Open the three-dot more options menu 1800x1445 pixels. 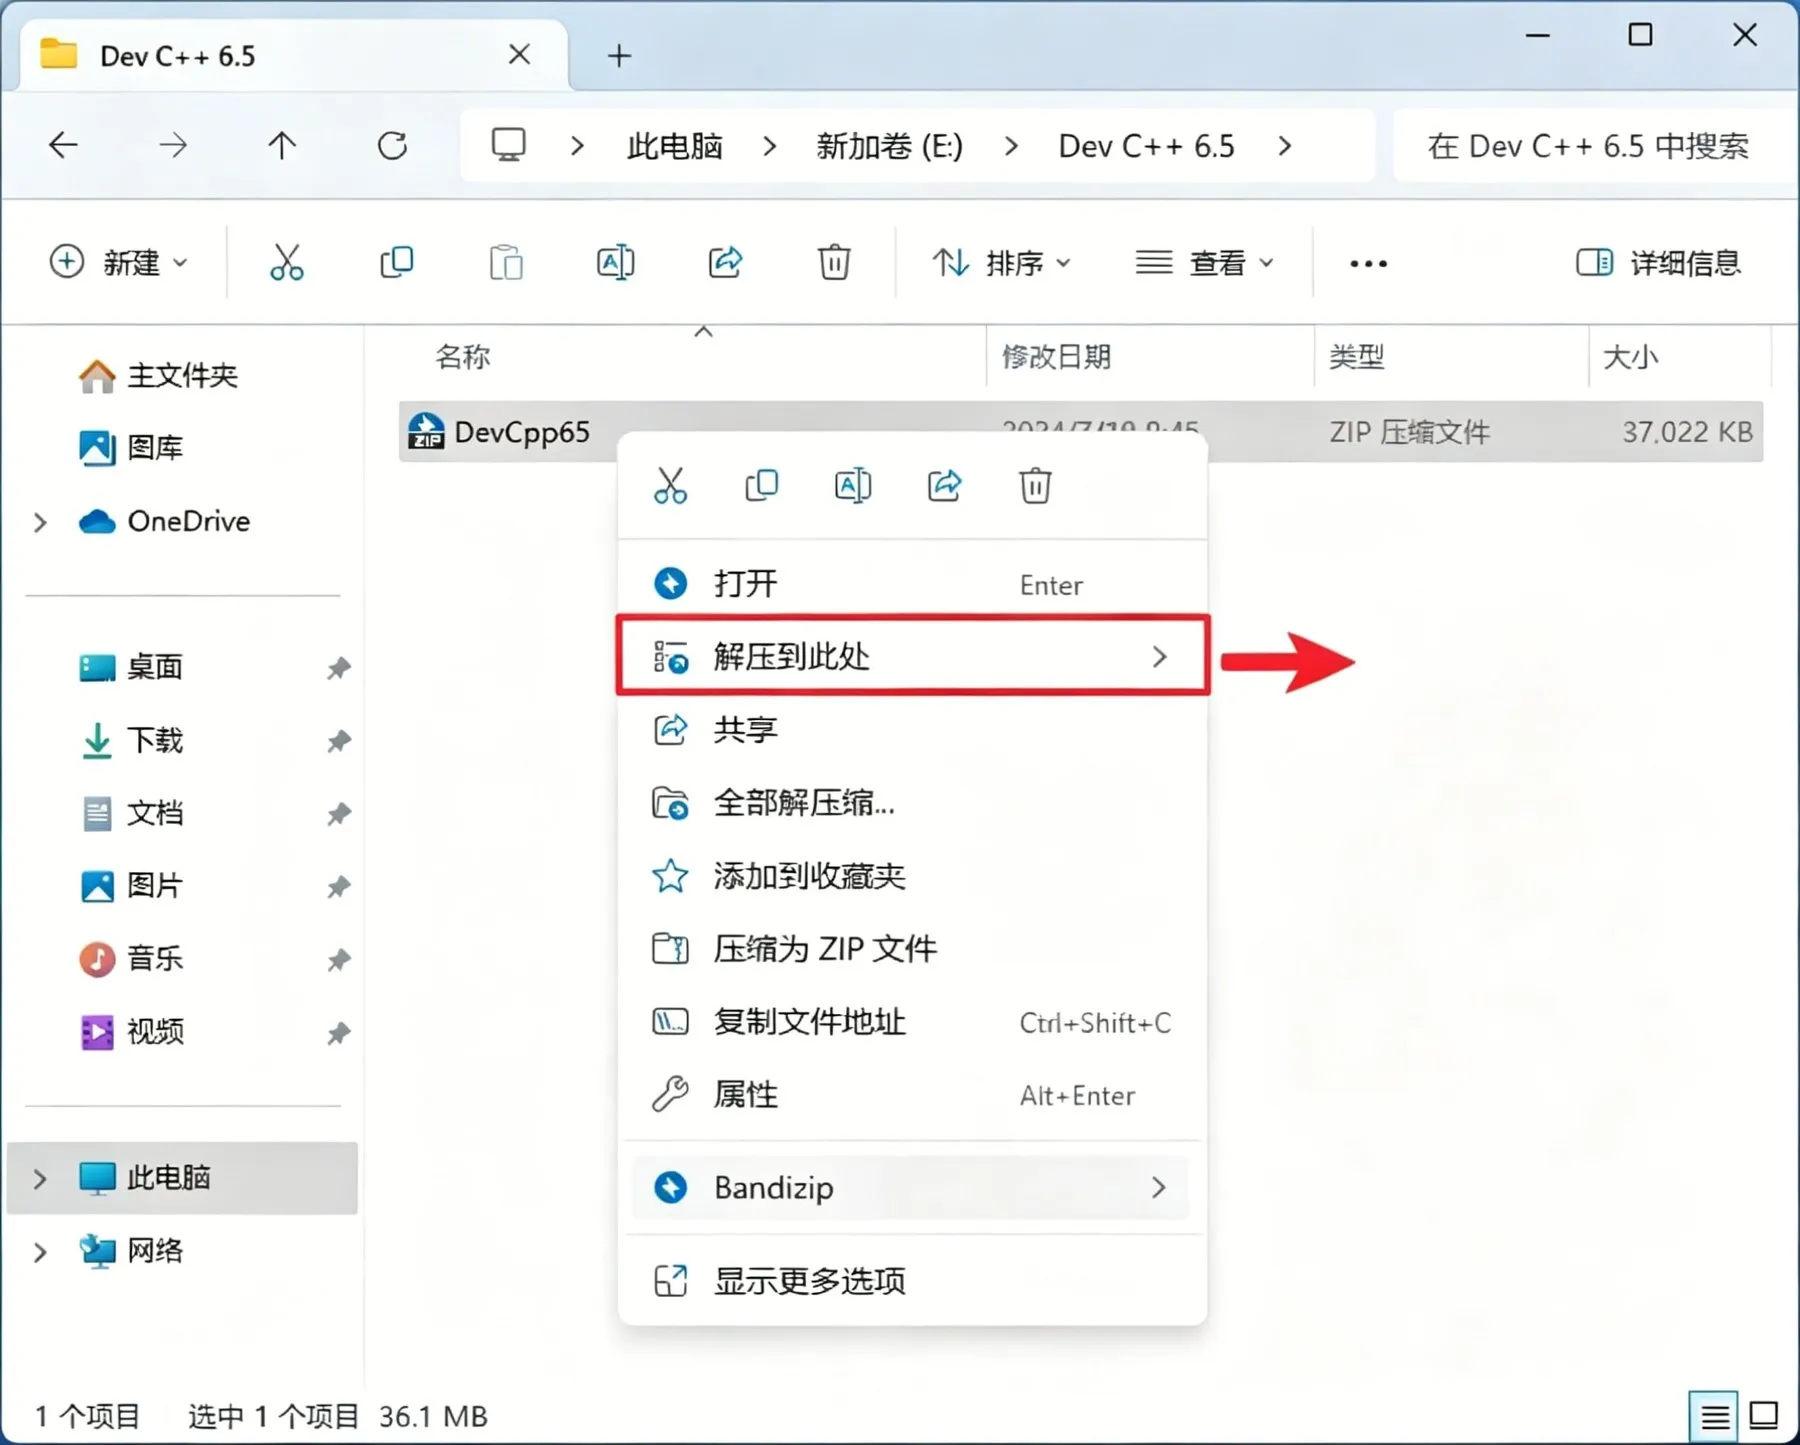pyautogui.click(x=1368, y=264)
